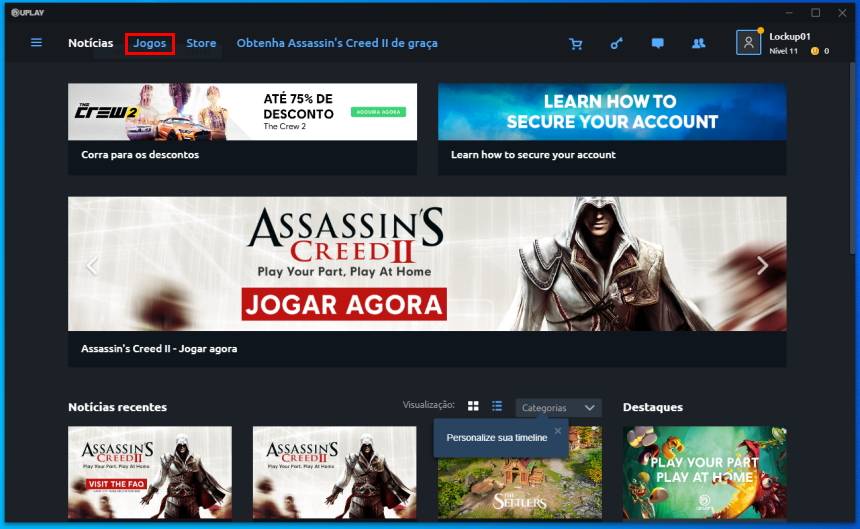Click the key activation icon
The height and width of the screenshot is (529, 860).
[x=616, y=44]
